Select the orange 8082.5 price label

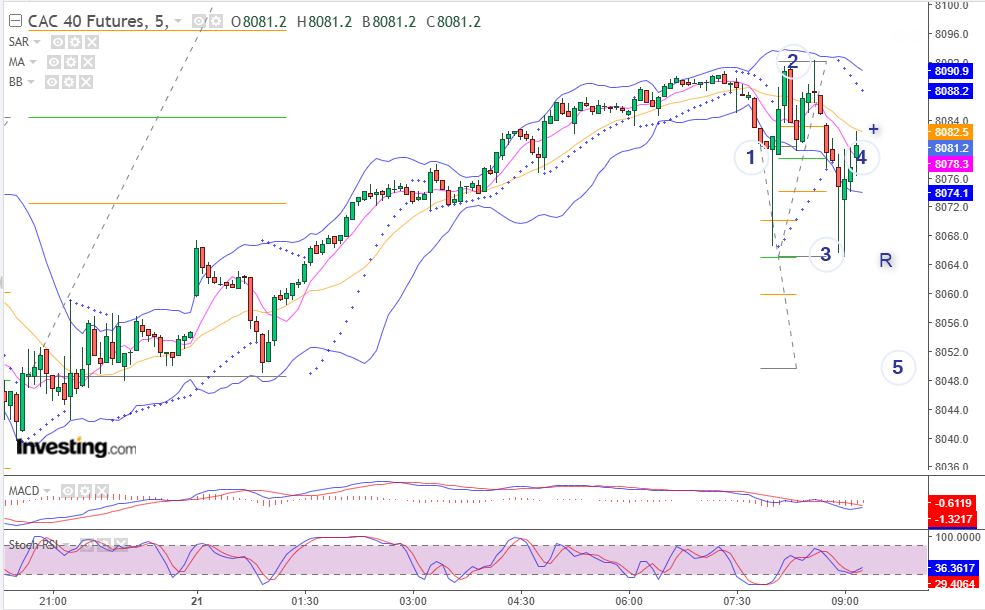(x=951, y=132)
